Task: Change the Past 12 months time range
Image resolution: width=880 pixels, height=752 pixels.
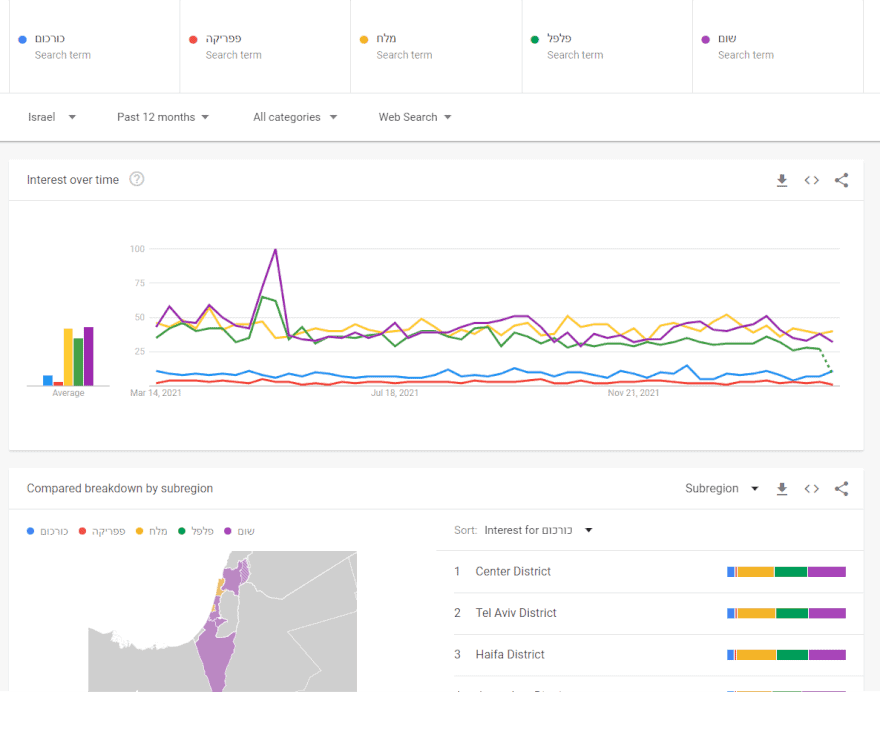Action: [163, 117]
